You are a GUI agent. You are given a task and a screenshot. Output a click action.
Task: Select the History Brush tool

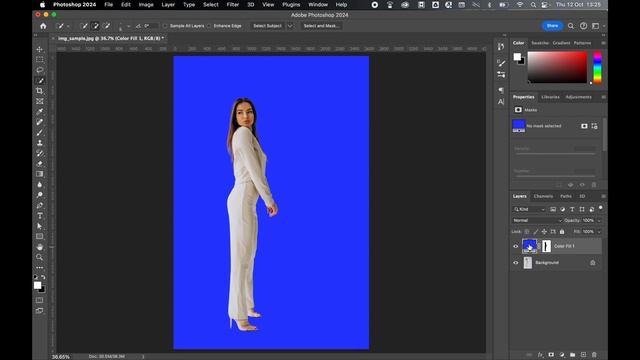click(40, 153)
